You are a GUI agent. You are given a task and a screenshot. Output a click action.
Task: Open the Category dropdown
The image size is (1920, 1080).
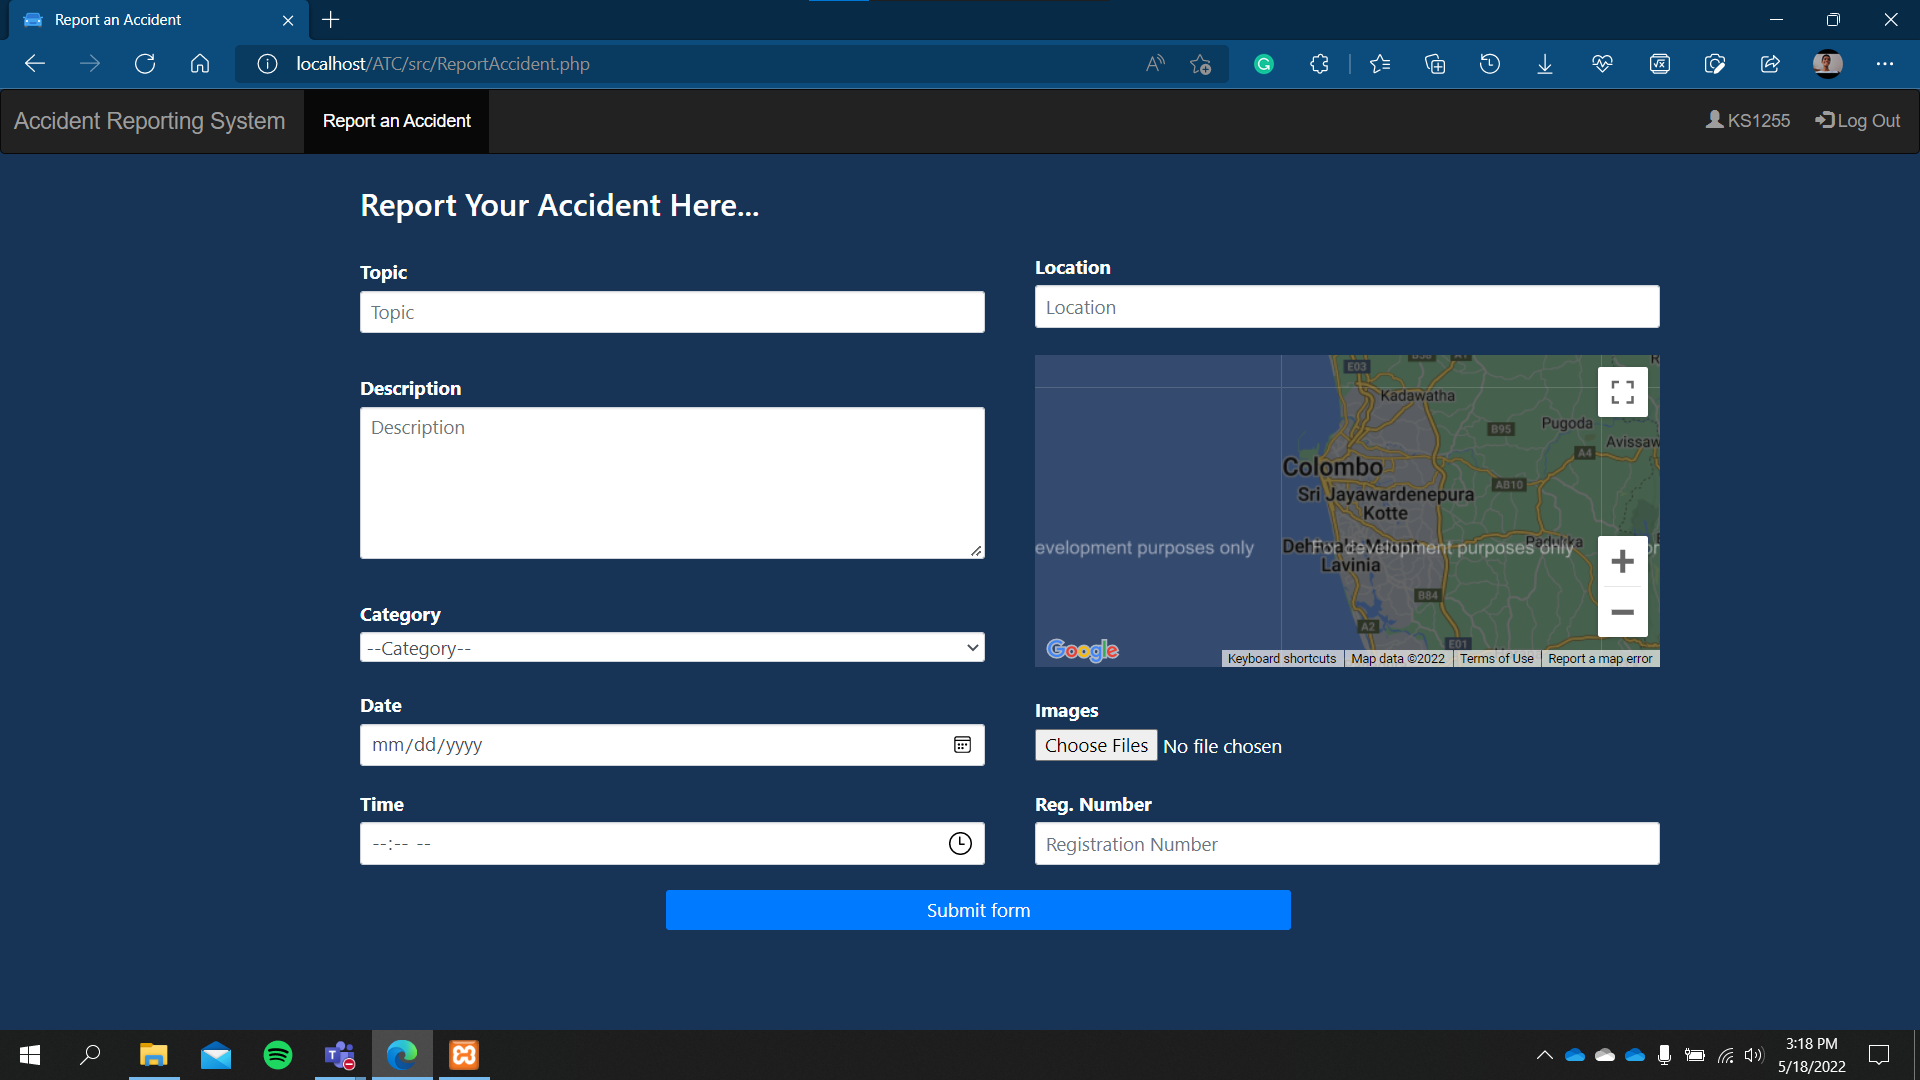point(671,647)
